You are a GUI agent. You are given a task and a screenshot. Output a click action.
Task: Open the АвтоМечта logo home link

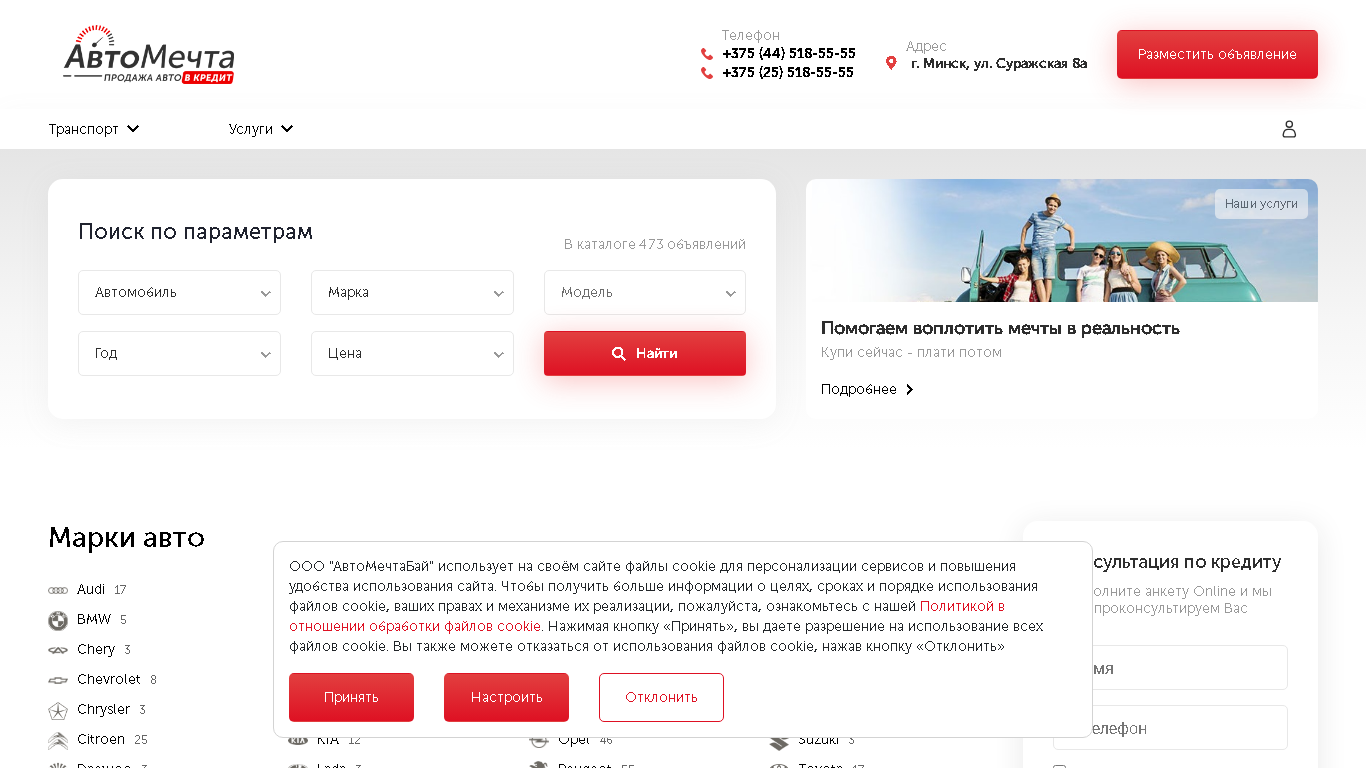(149, 55)
